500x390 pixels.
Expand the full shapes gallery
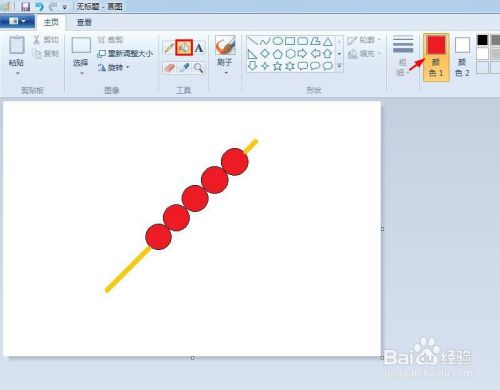[339, 66]
